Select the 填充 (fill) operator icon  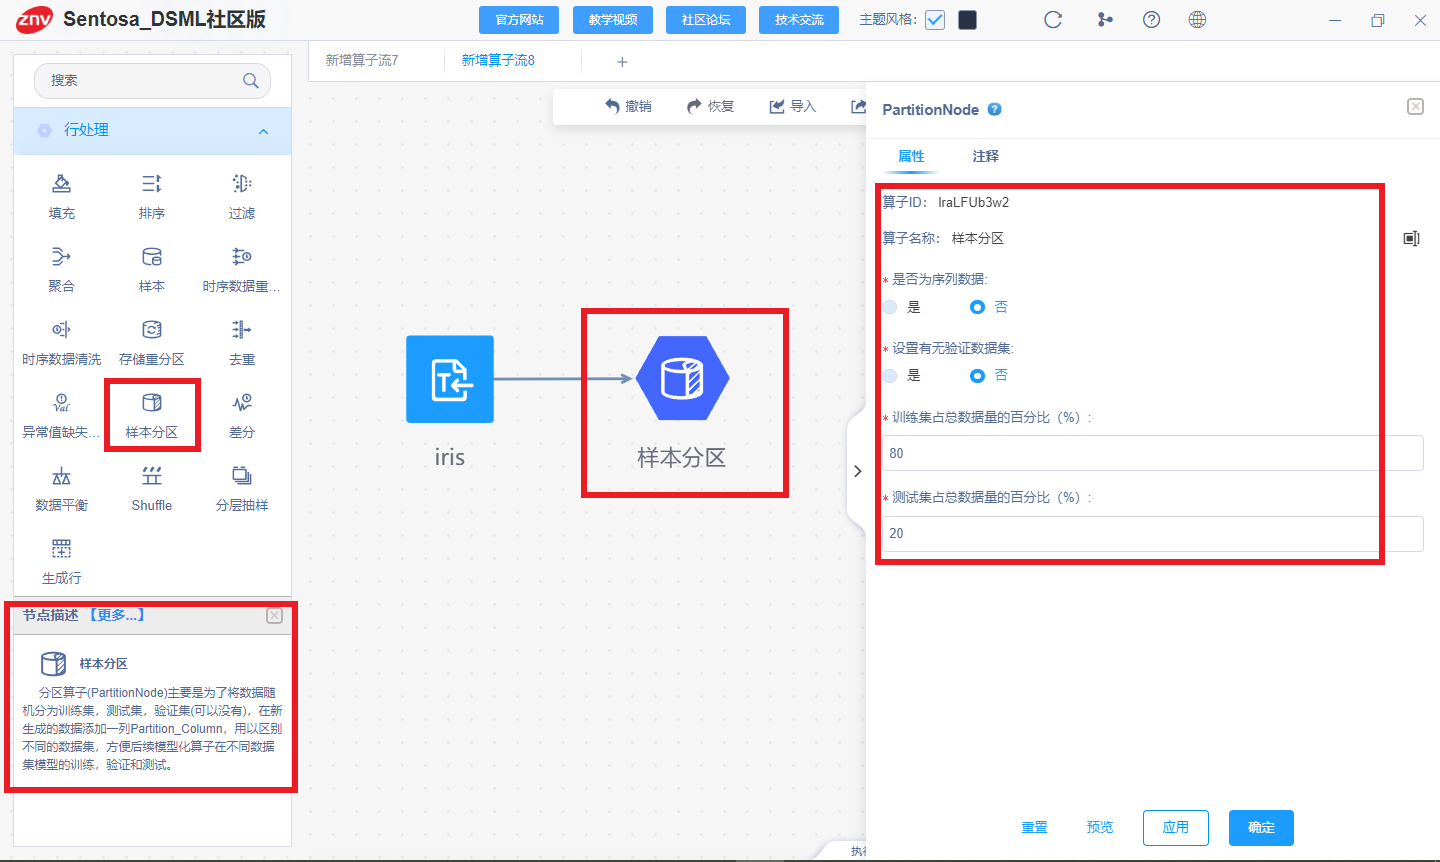click(61, 184)
